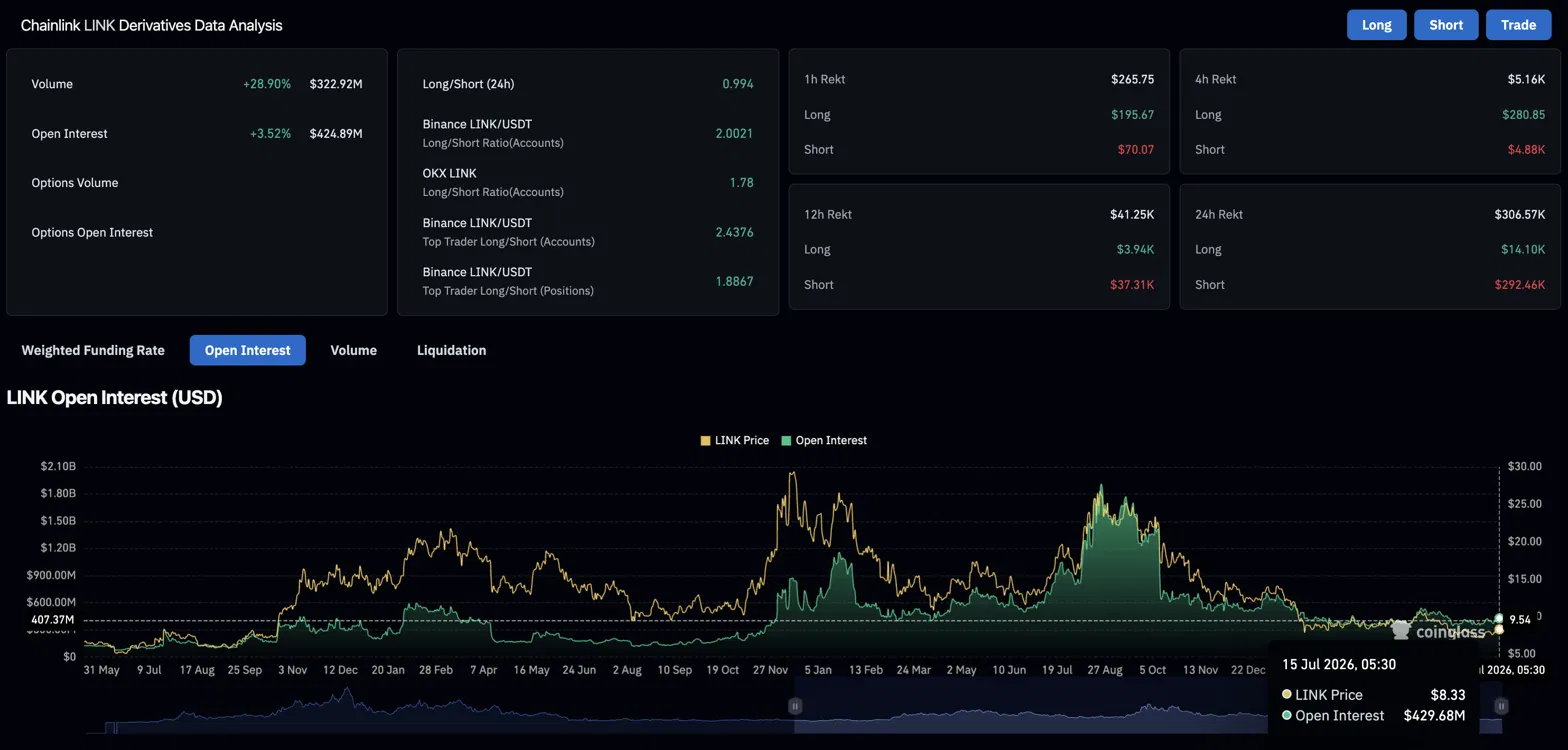
Task: Click the +28.90% volume change
Action: pyautogui.click(x=267, y=84)
